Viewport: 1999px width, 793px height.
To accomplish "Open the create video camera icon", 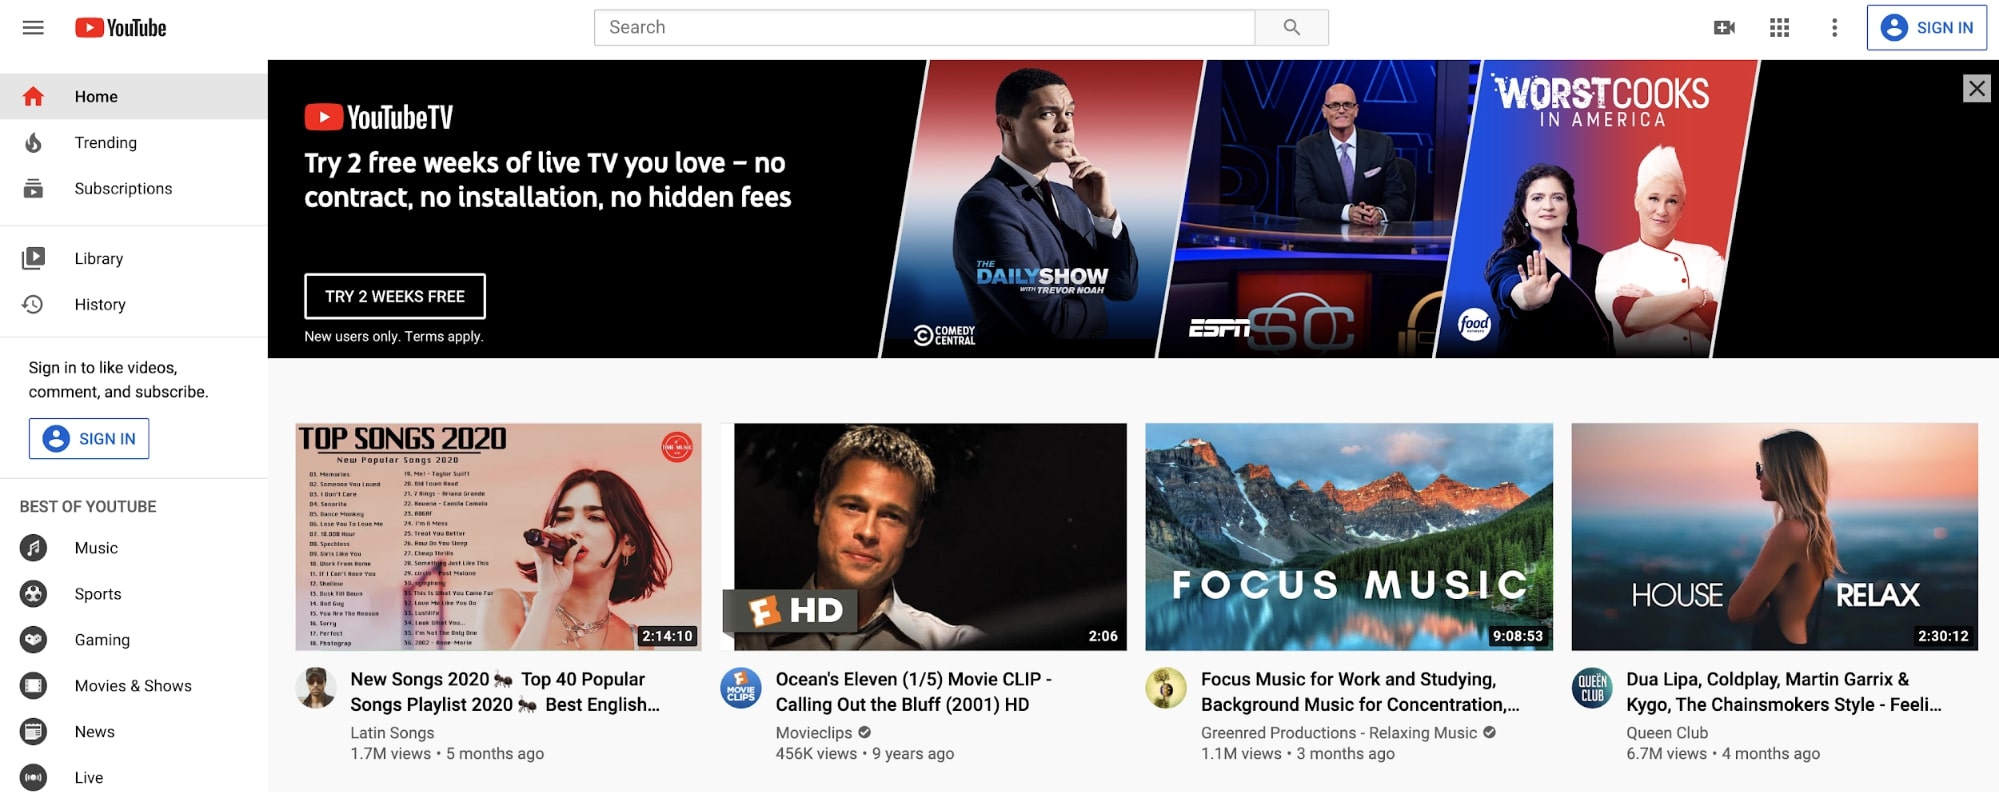I will click(x=1724, y=28).
